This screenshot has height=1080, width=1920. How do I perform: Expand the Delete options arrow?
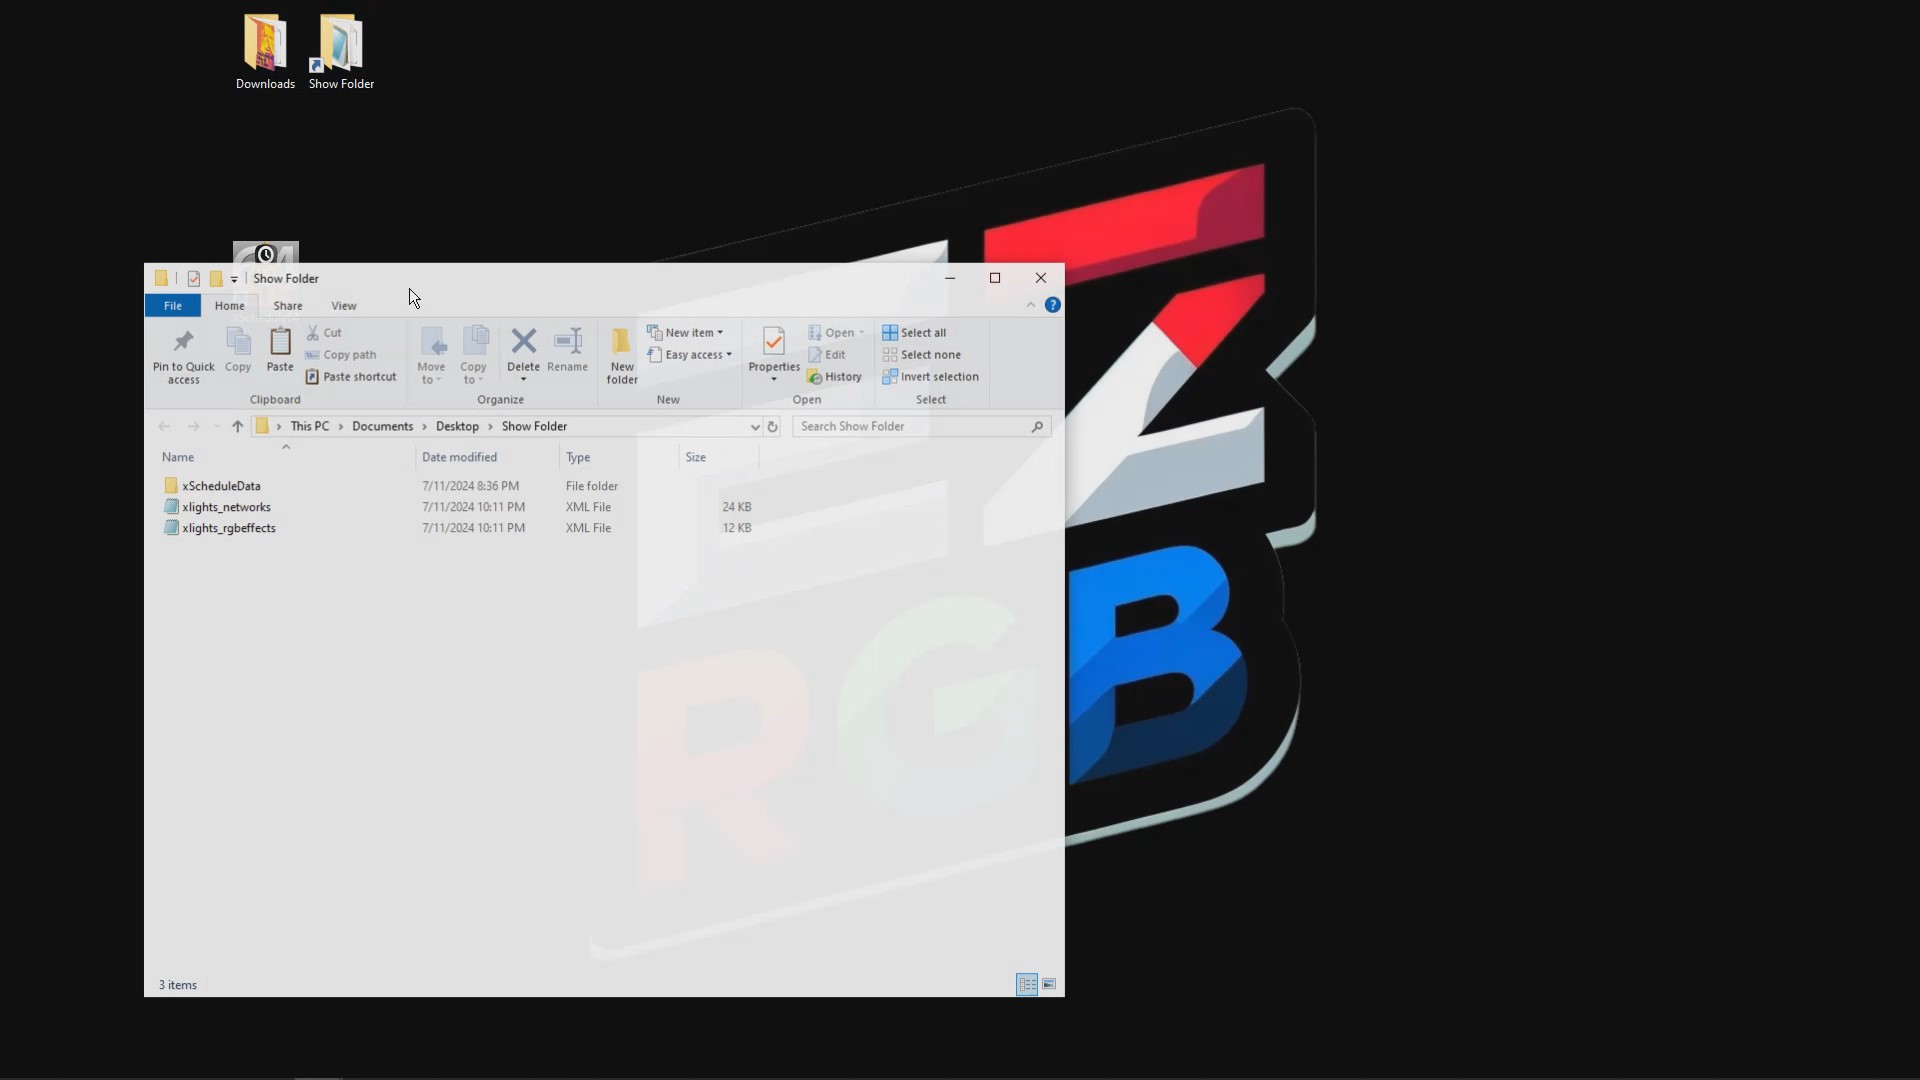(523, 380)
